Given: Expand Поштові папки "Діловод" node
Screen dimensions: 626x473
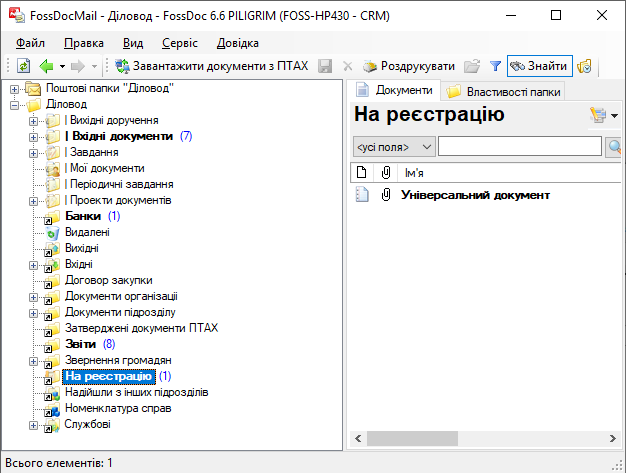Looking at the screenshot, I should tap(14, 89).
